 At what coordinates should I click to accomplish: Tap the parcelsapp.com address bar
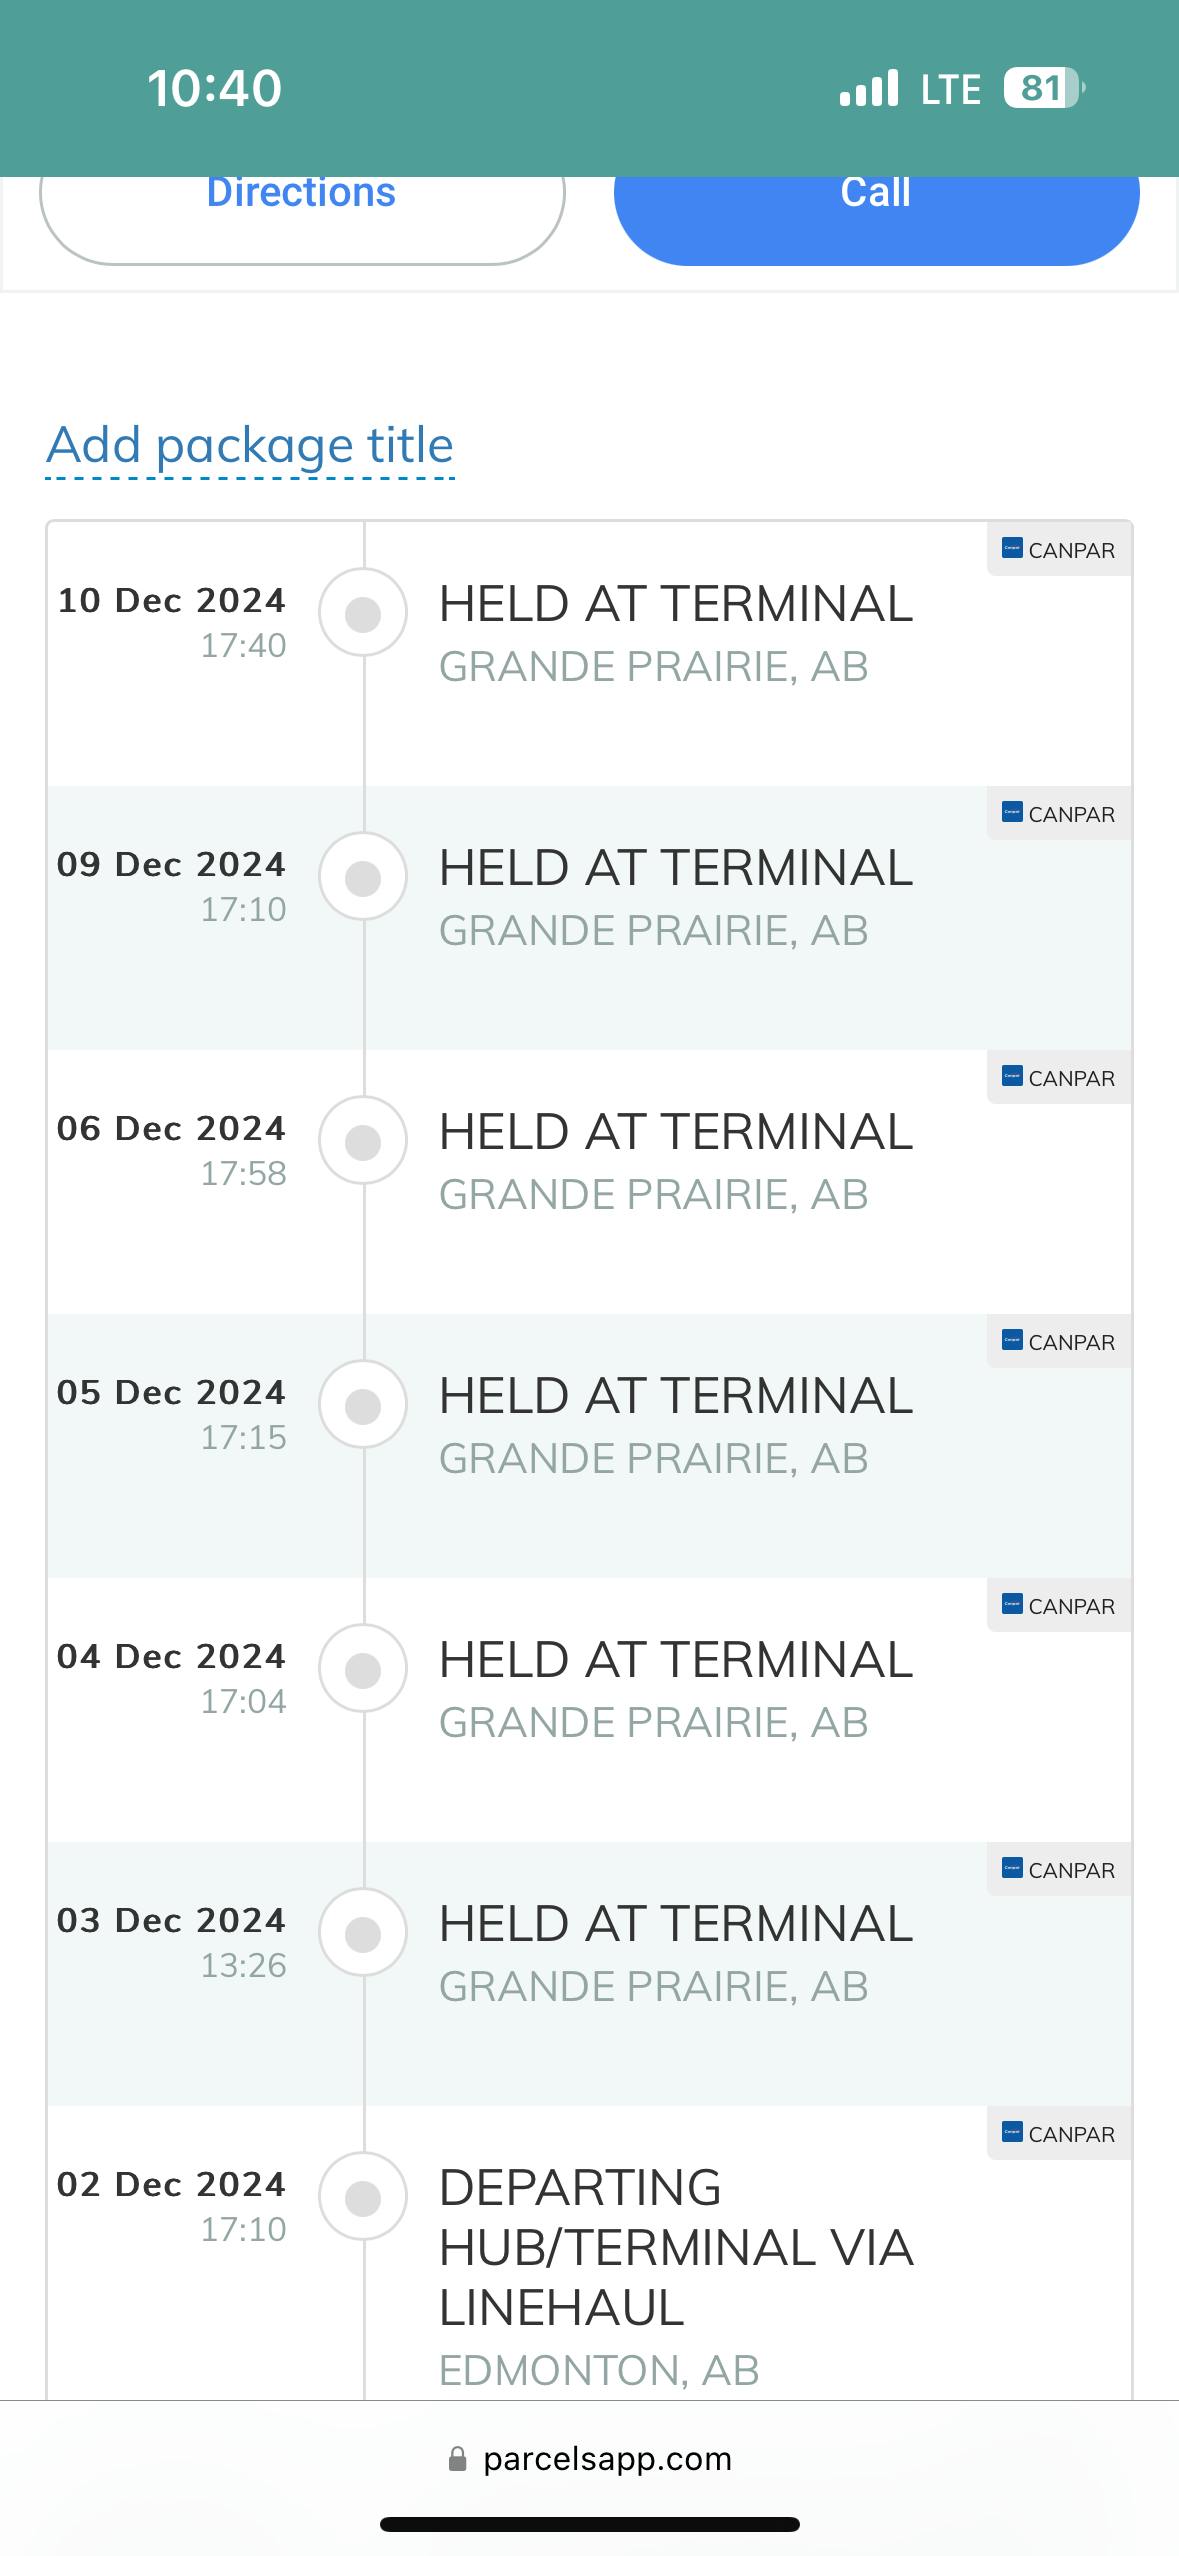coord(590,2459)
